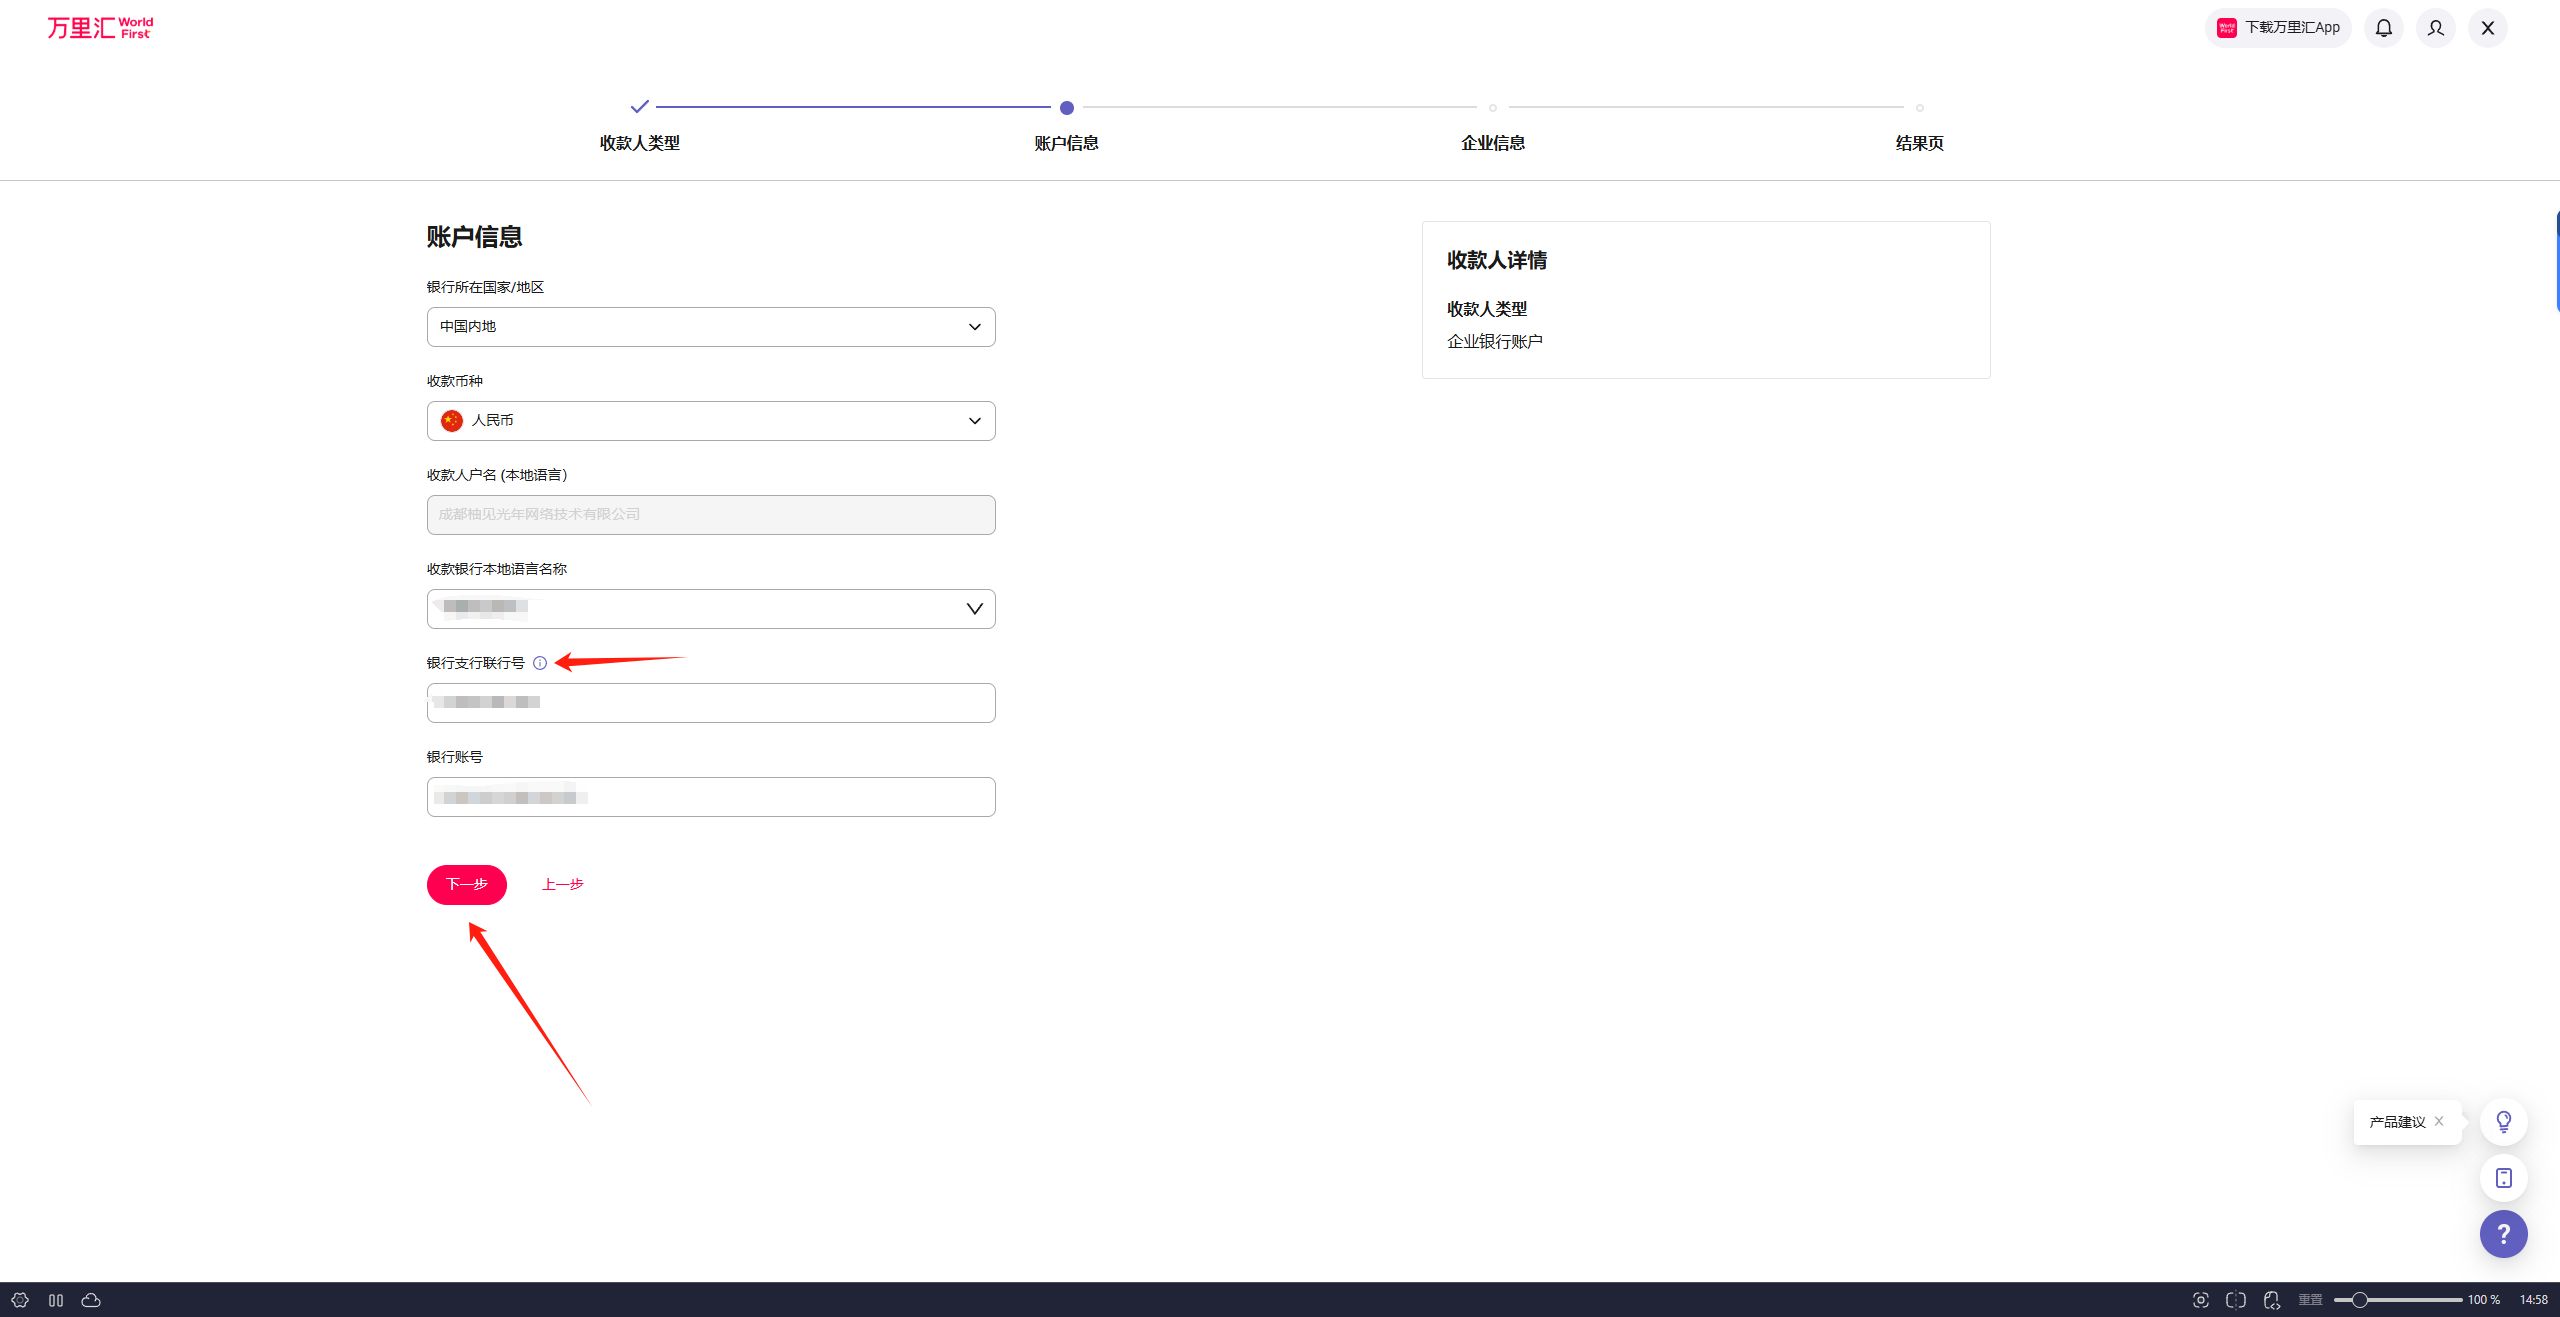This screenshot has width=2560, height=1317.
Task: Click the chevron arrow of 人民币 dropdown
Action: coord(975,421)
